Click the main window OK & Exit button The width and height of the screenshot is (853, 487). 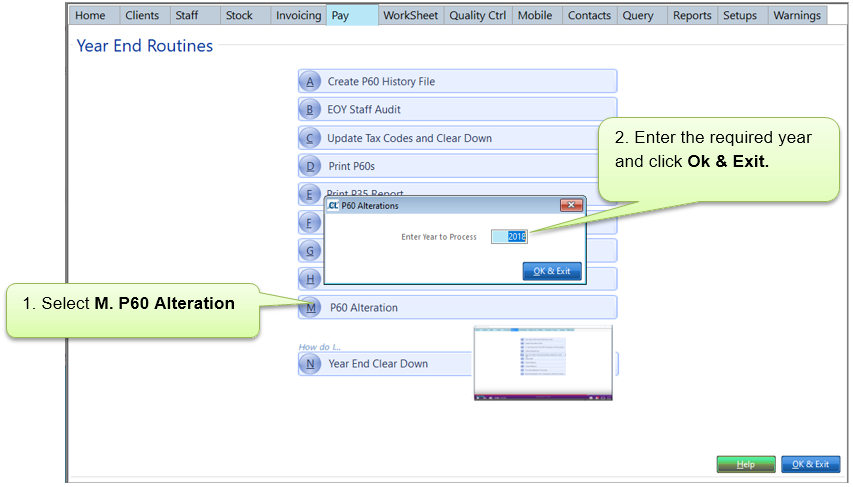(810, 464)
